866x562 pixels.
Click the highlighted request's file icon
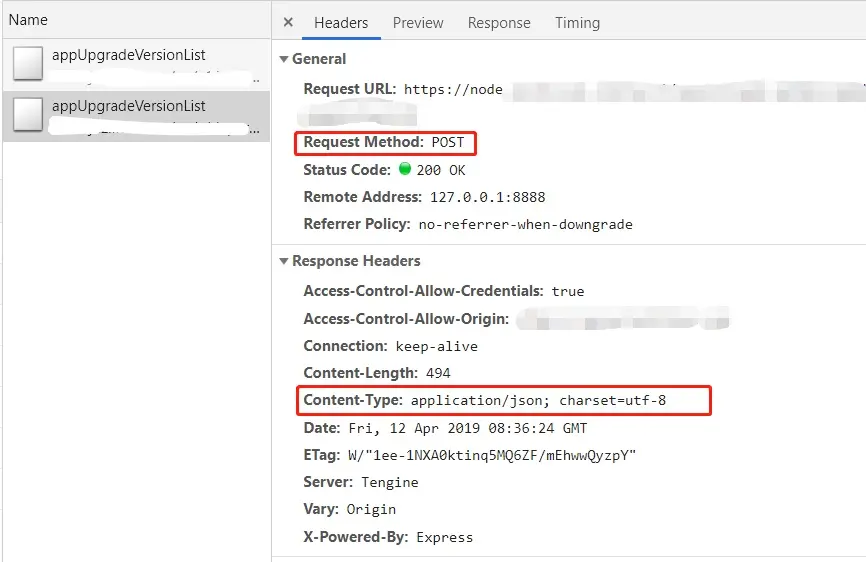point(28,114)
